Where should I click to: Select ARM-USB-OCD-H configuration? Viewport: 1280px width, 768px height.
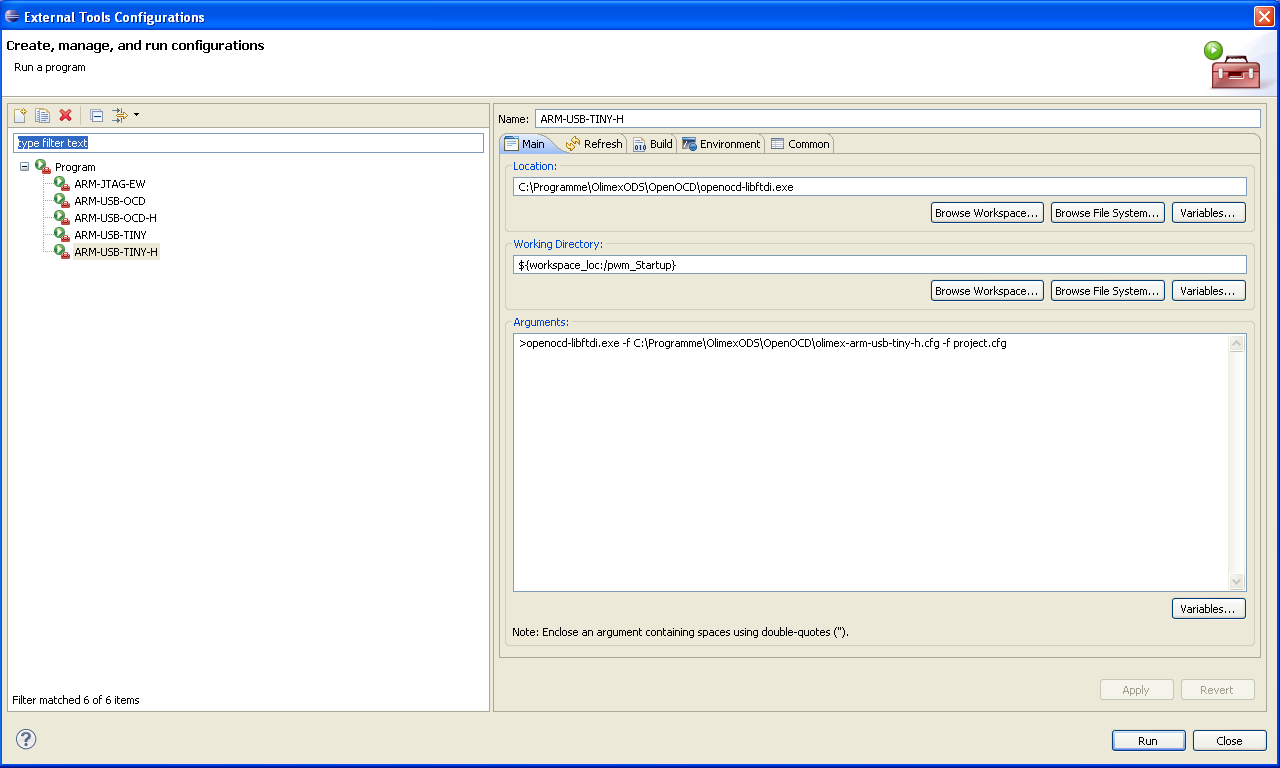tap(115, 218)
